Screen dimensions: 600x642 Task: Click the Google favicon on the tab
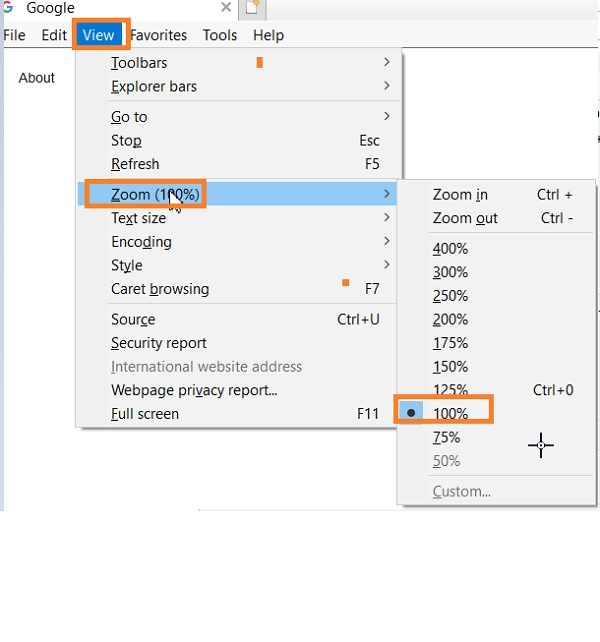pos(7,9)
